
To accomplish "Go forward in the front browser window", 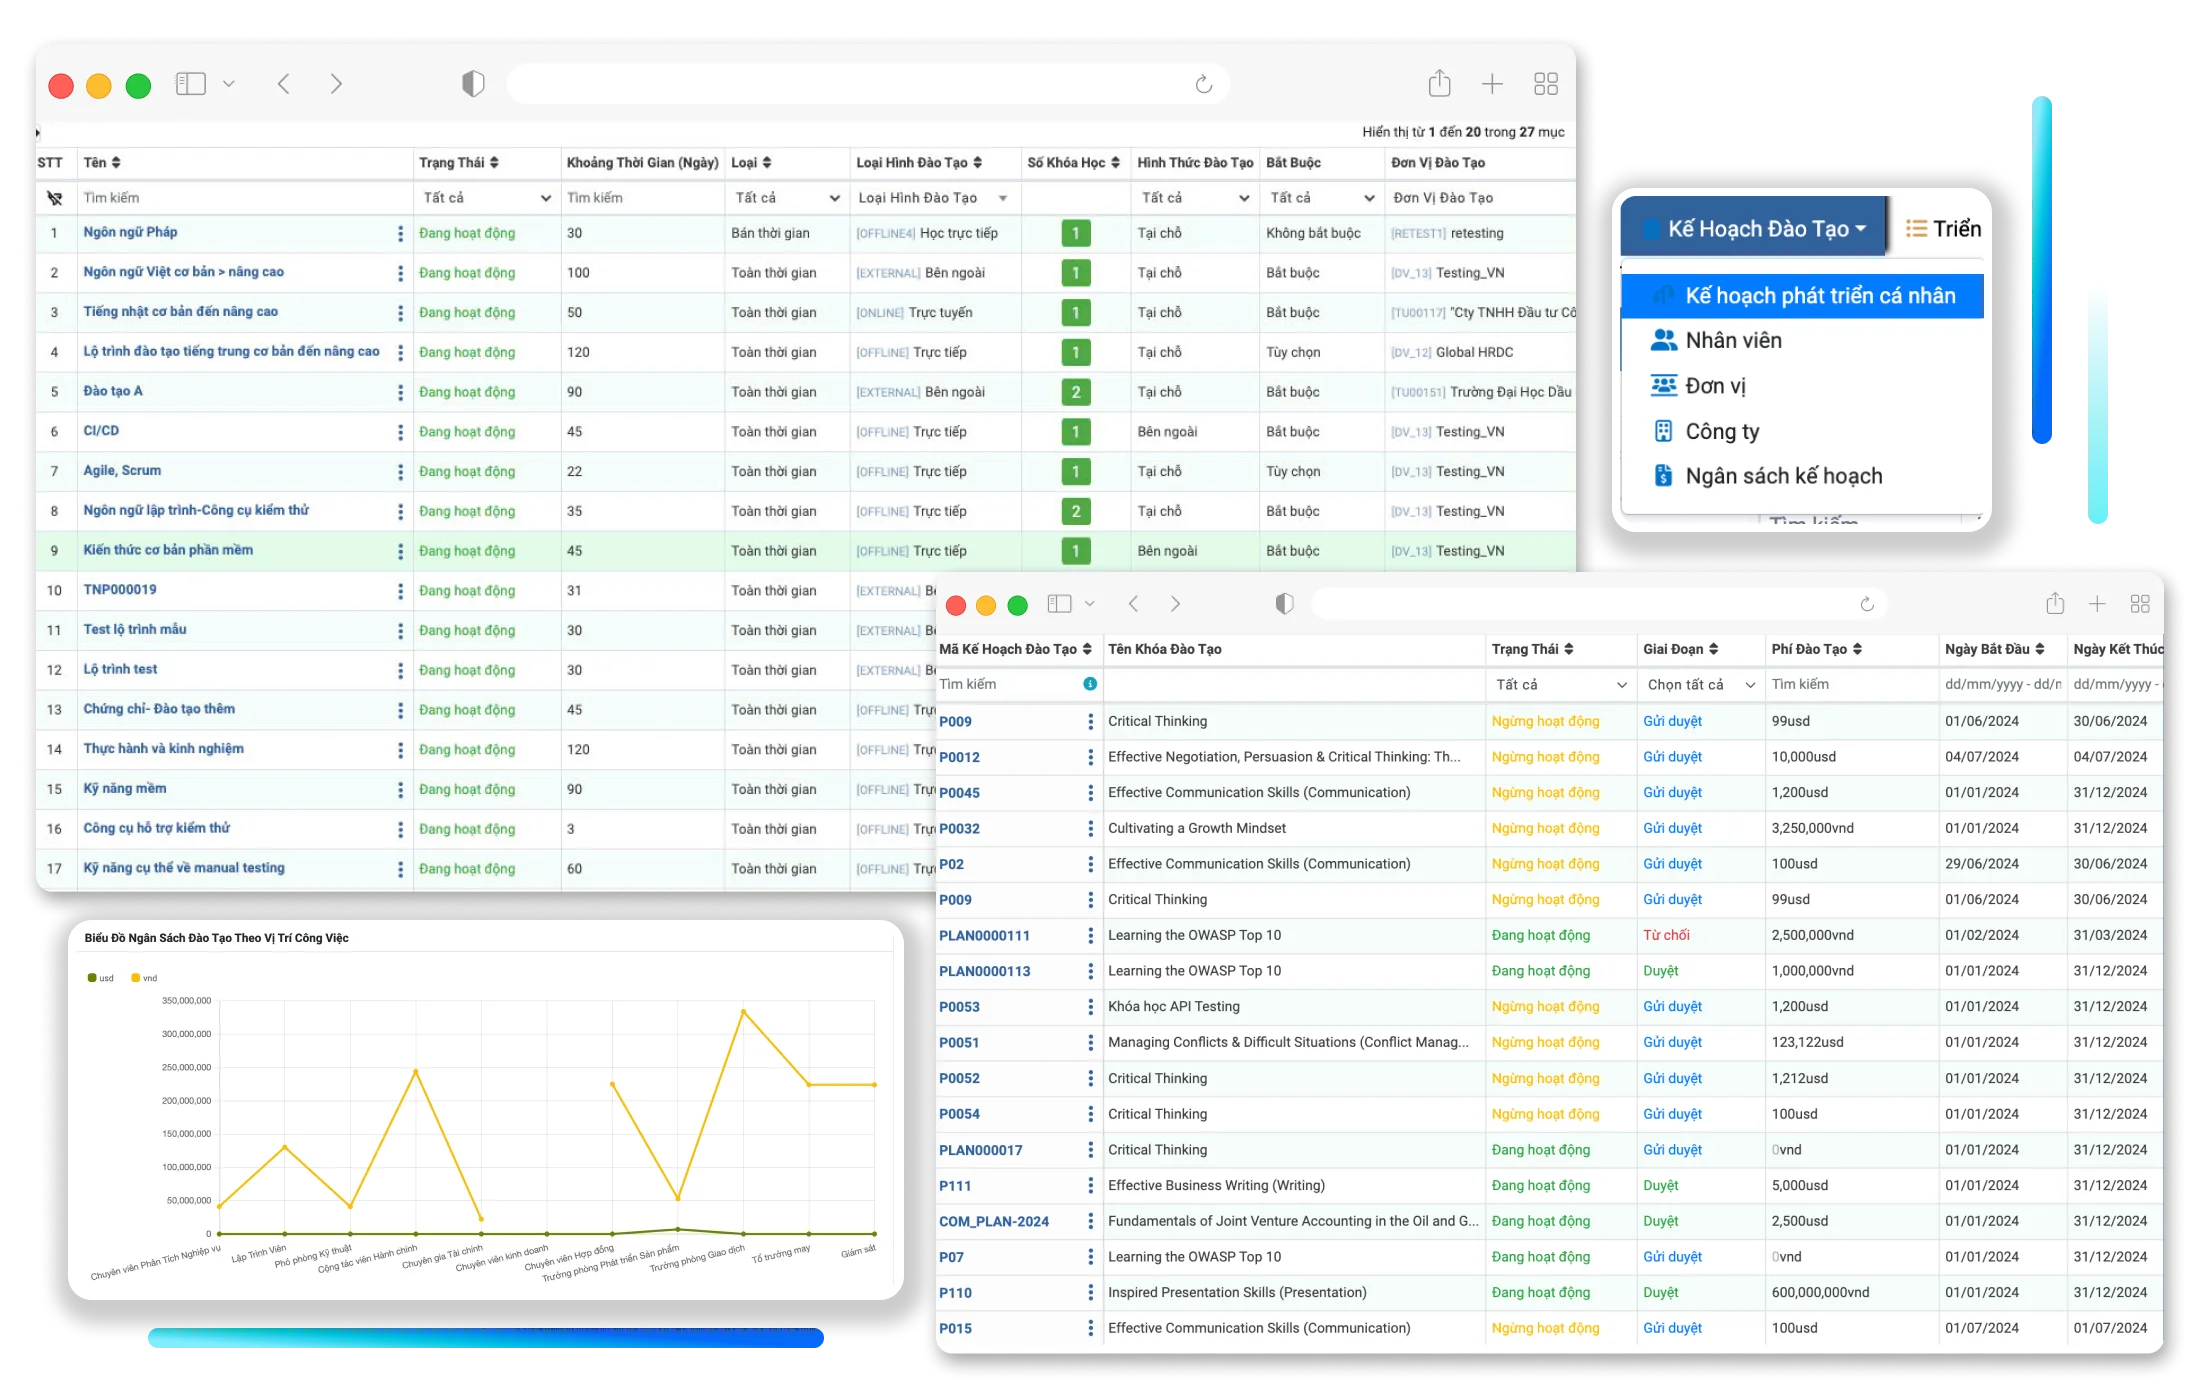I will pyautogui.click(x=1175, y=604).
